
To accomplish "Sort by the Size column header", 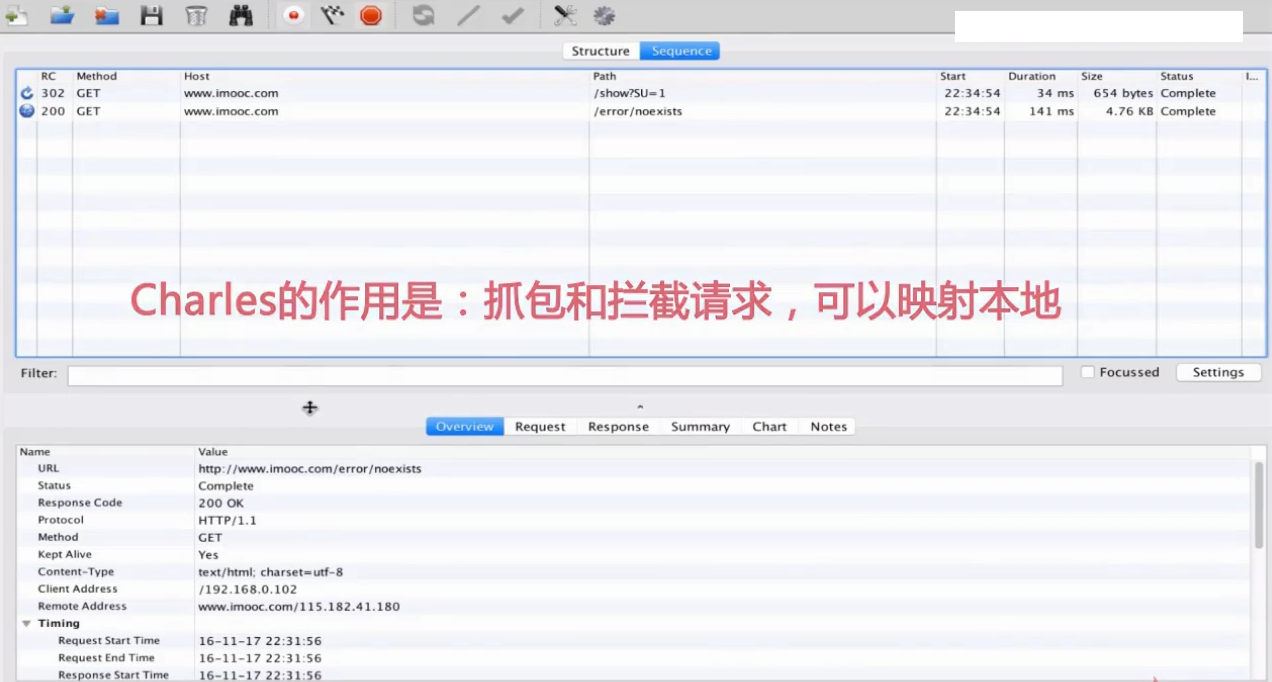I will [x=1117, y=76].
